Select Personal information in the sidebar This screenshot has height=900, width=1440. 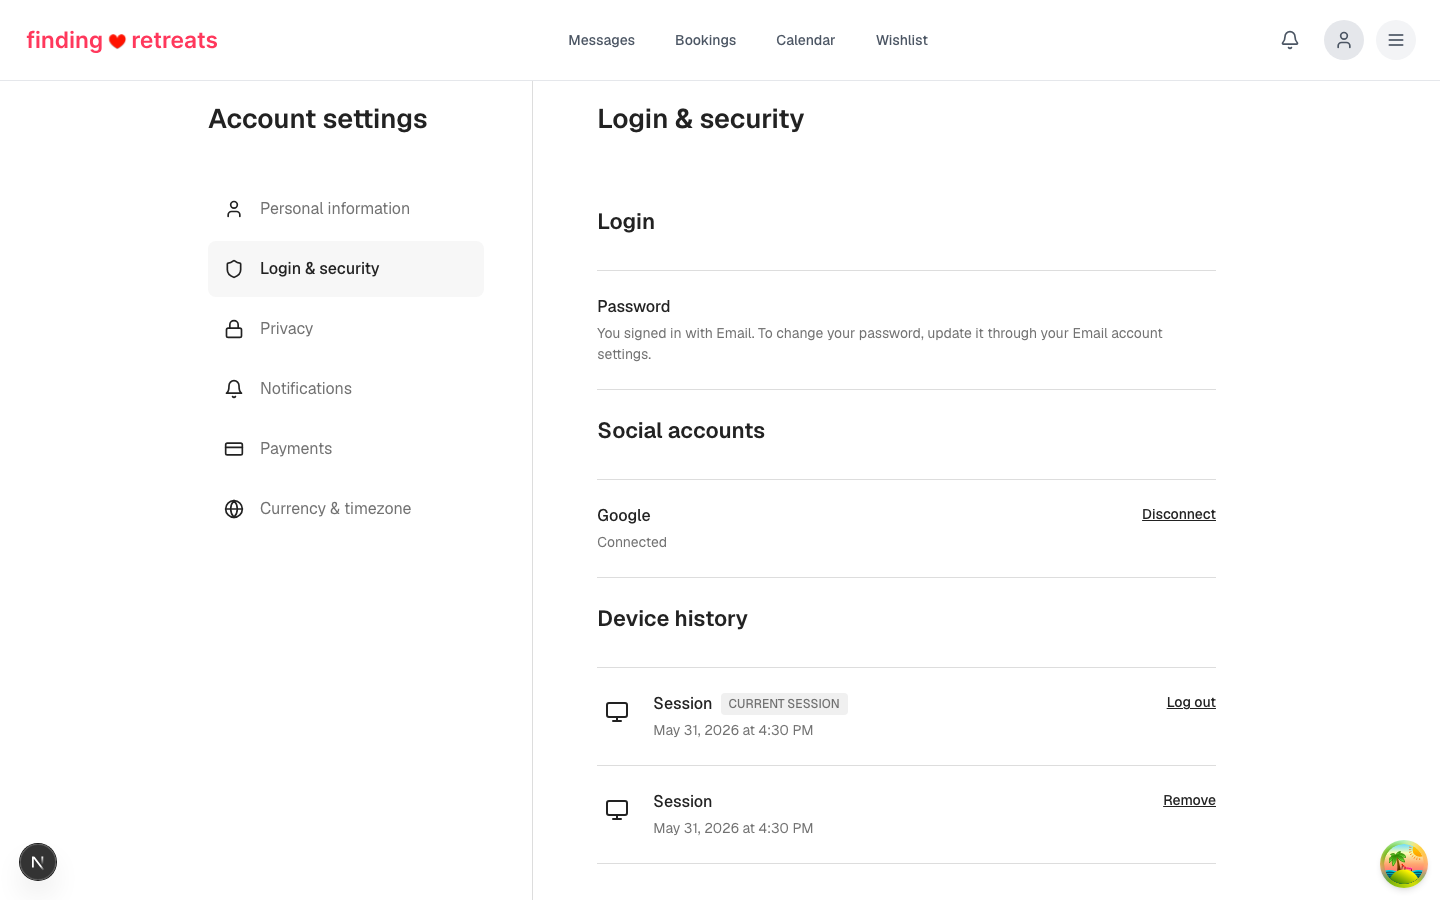(346, 209)
